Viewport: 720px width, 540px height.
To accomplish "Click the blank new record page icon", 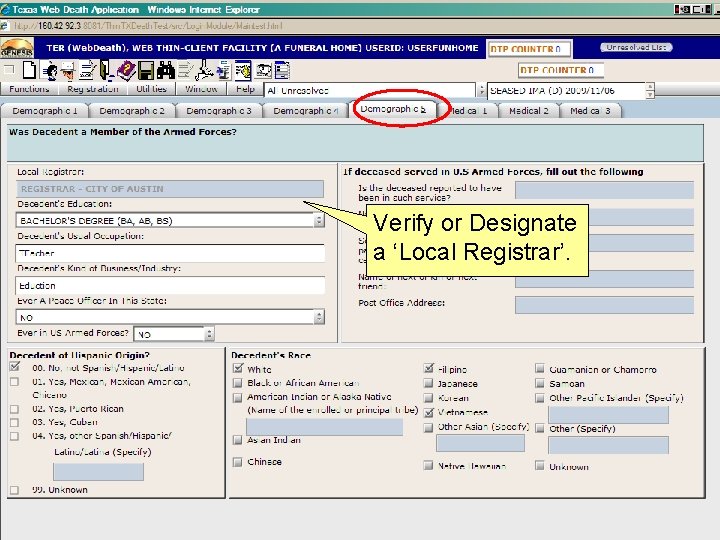I will (x=29, y=70).
